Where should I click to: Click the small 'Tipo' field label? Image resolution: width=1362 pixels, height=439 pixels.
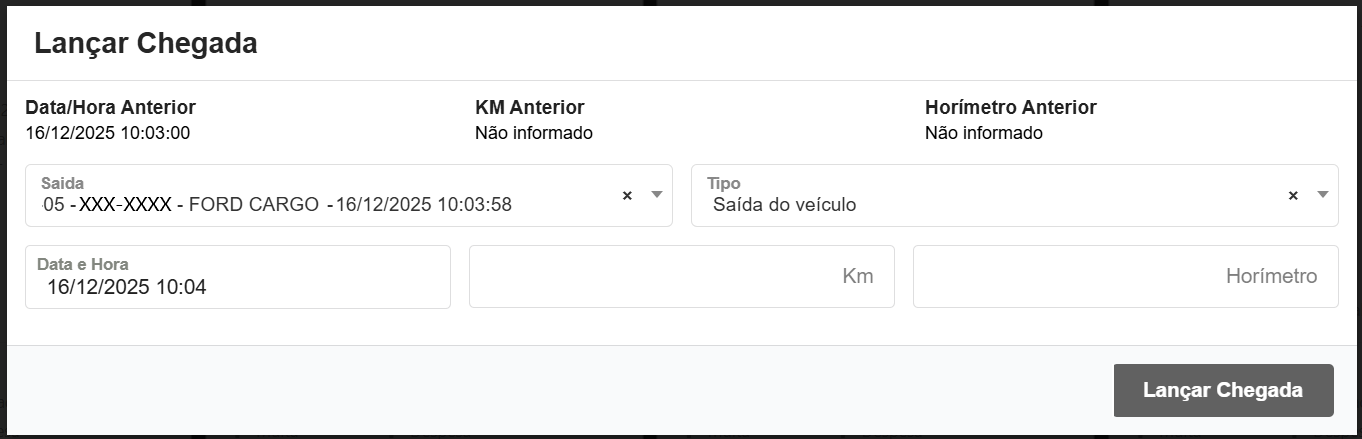[723, 184]
